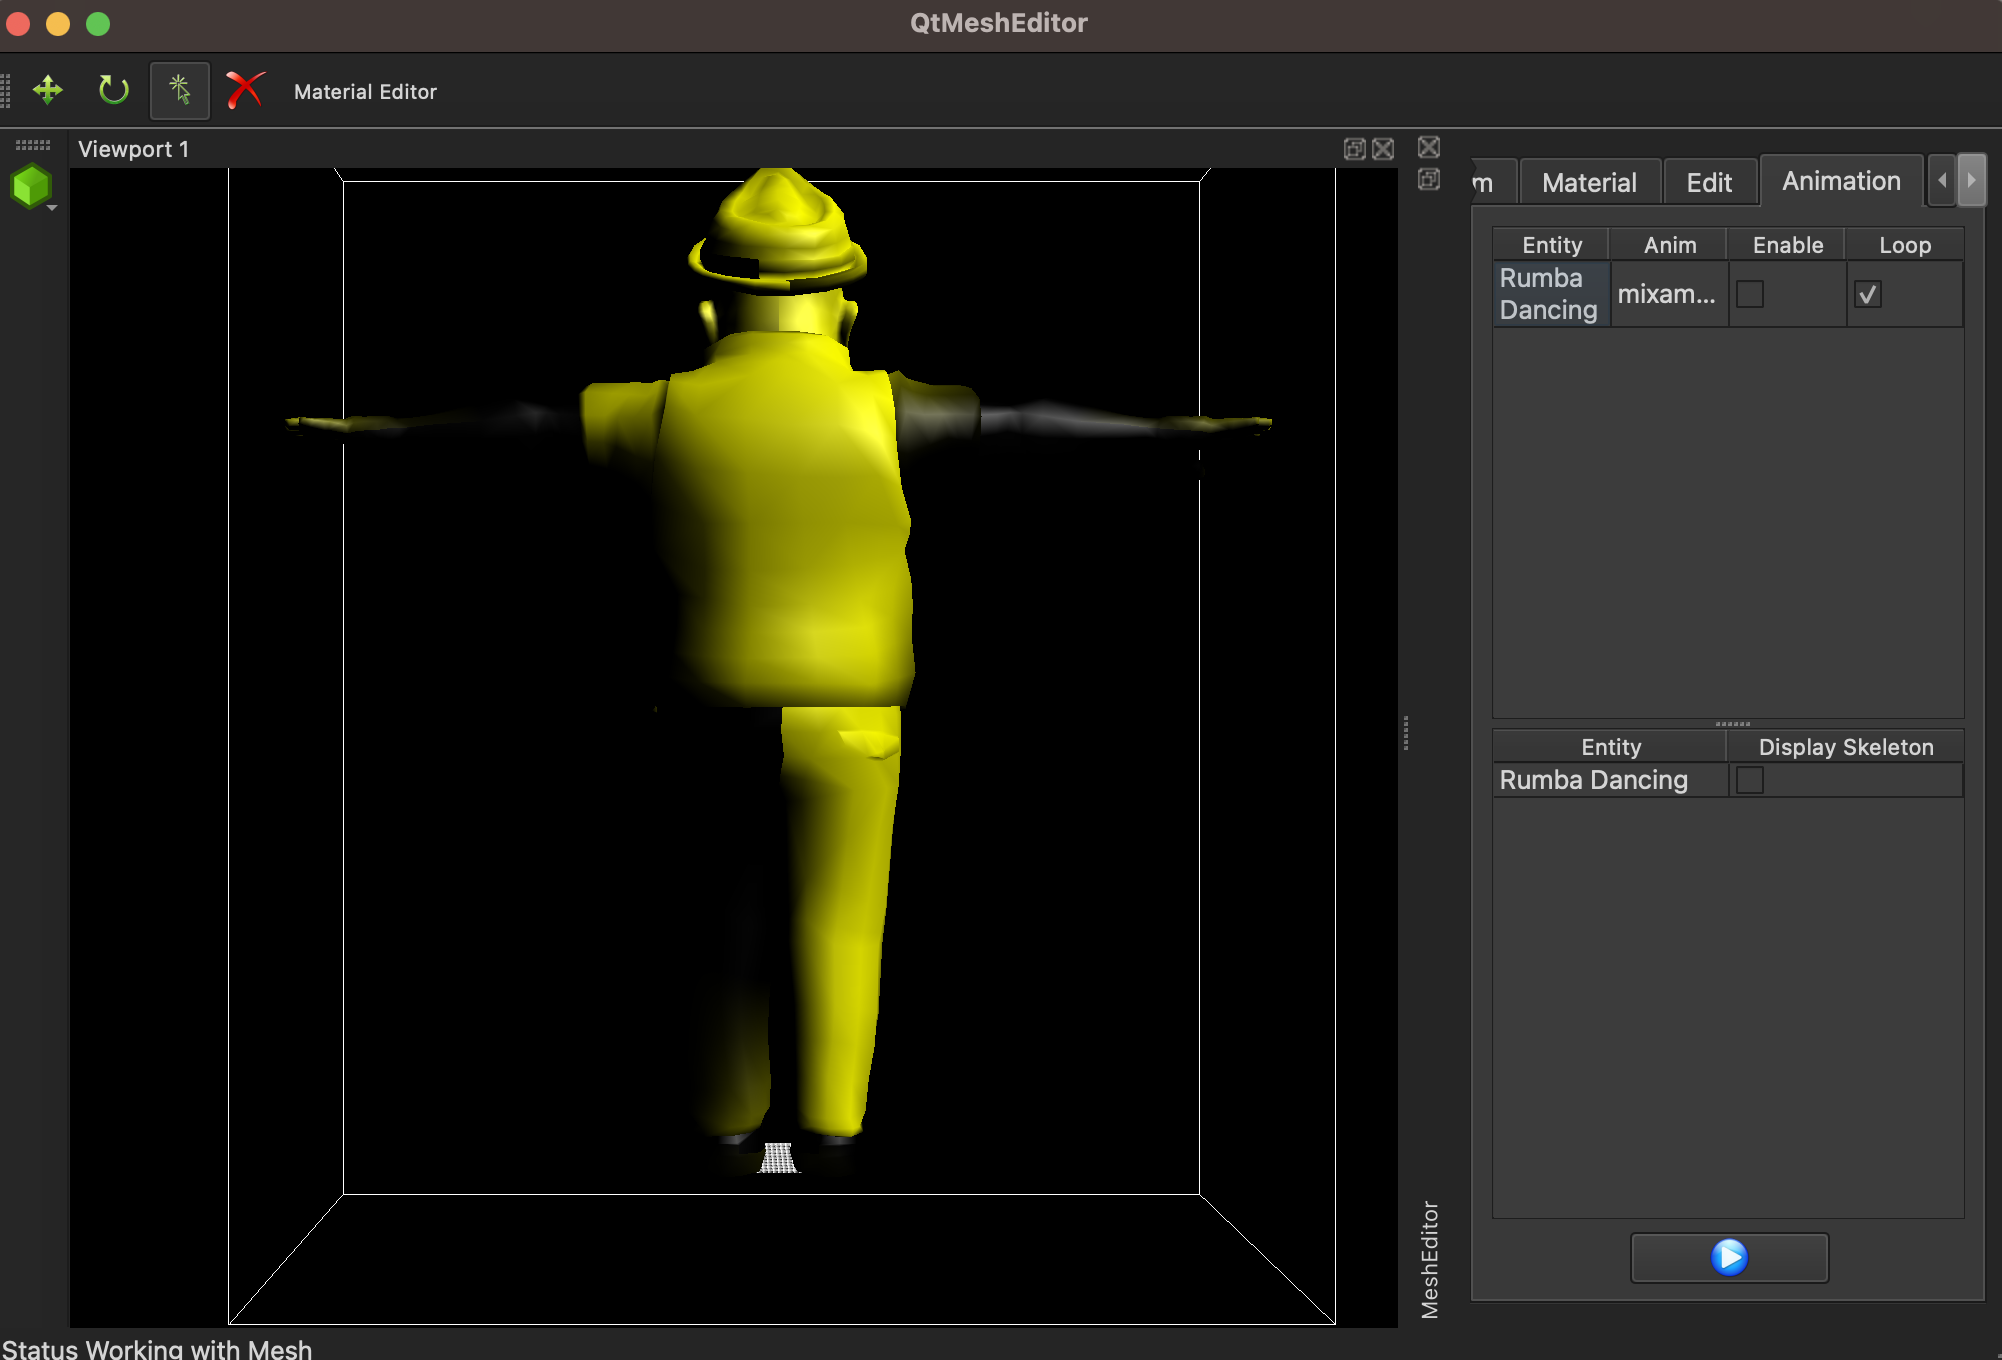The width and height of the screenshot is (2002, 1360).
Task: Switch to the Edit tab
Action: pyautogui.click(x=1708, y=183)
